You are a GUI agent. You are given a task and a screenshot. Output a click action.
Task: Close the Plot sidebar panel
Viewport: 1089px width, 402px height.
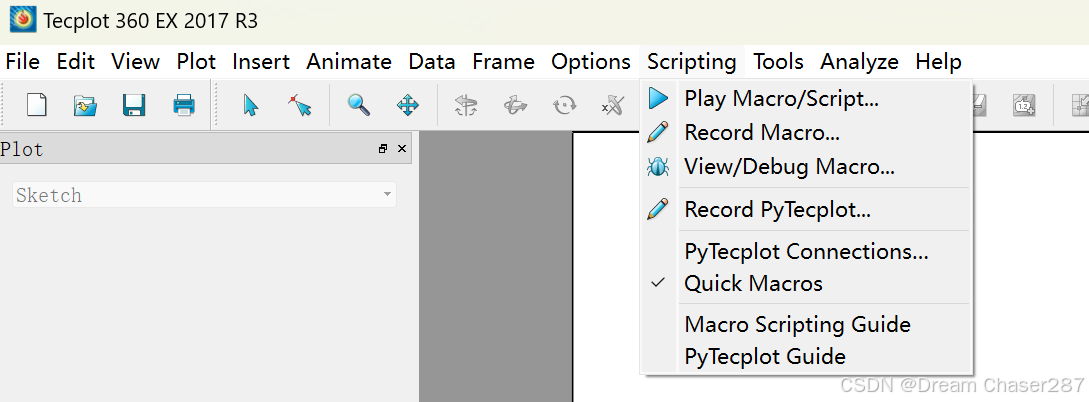pyautogui.click(x=401, y=149)
